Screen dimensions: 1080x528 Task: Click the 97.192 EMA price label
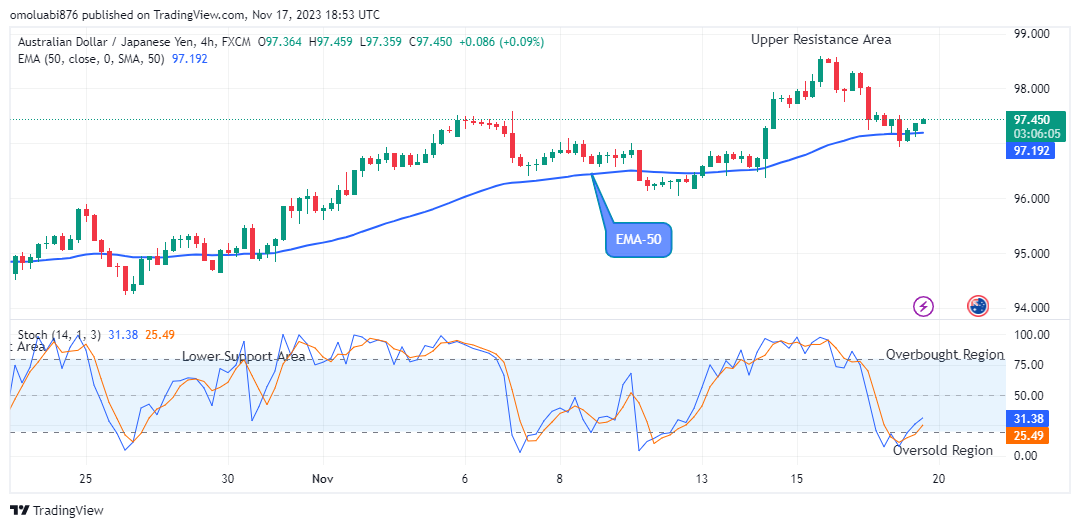click(1029, 151)
